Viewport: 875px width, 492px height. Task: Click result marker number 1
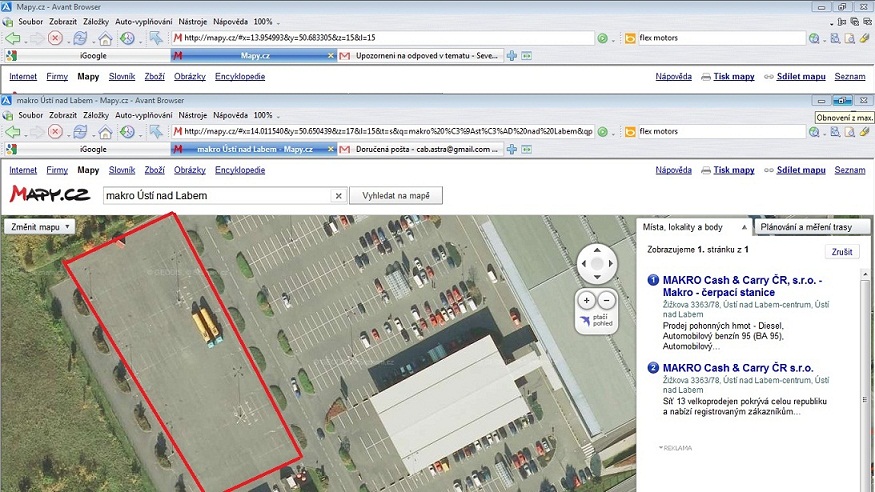point(653,280)
